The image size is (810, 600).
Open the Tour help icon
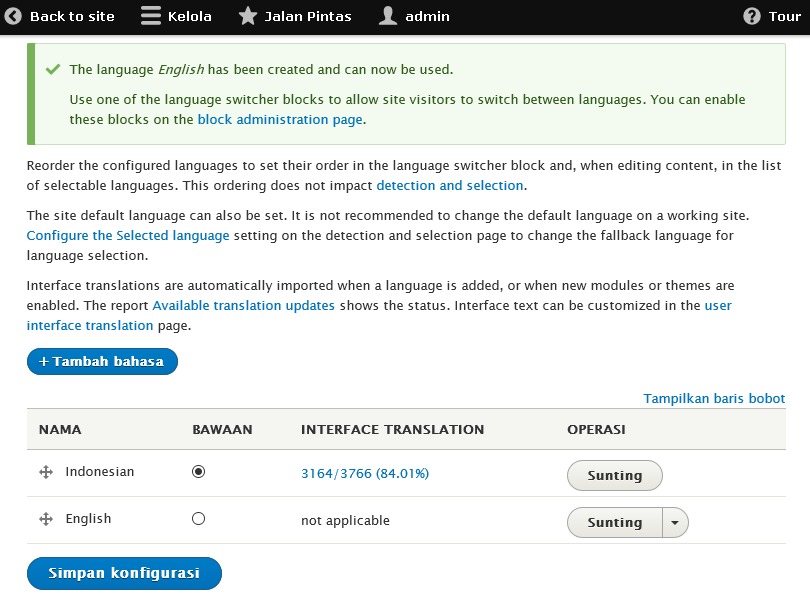tap(752, 16)
